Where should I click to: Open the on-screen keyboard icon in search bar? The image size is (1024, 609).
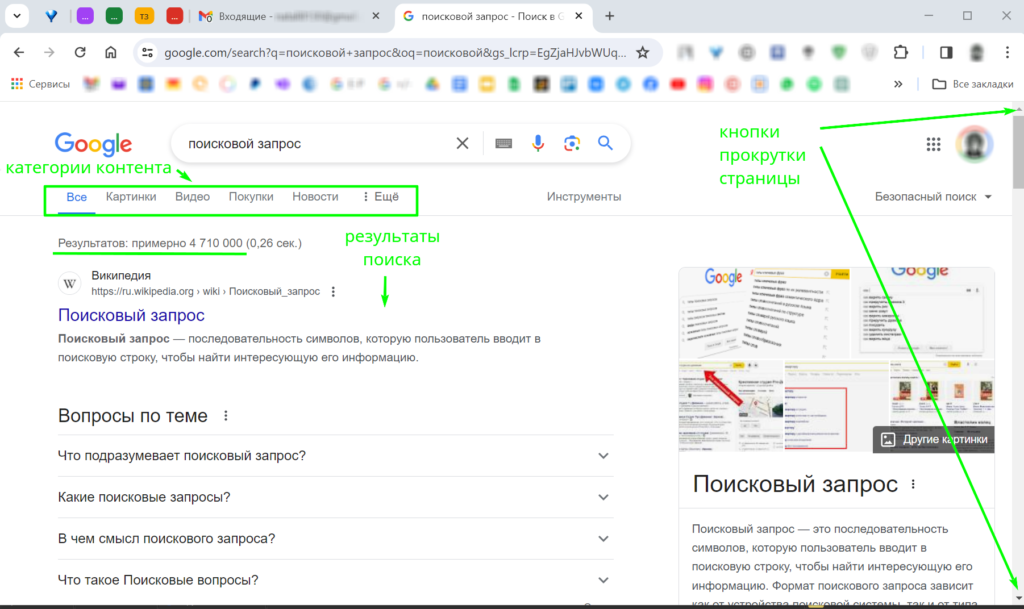(504, 144)
